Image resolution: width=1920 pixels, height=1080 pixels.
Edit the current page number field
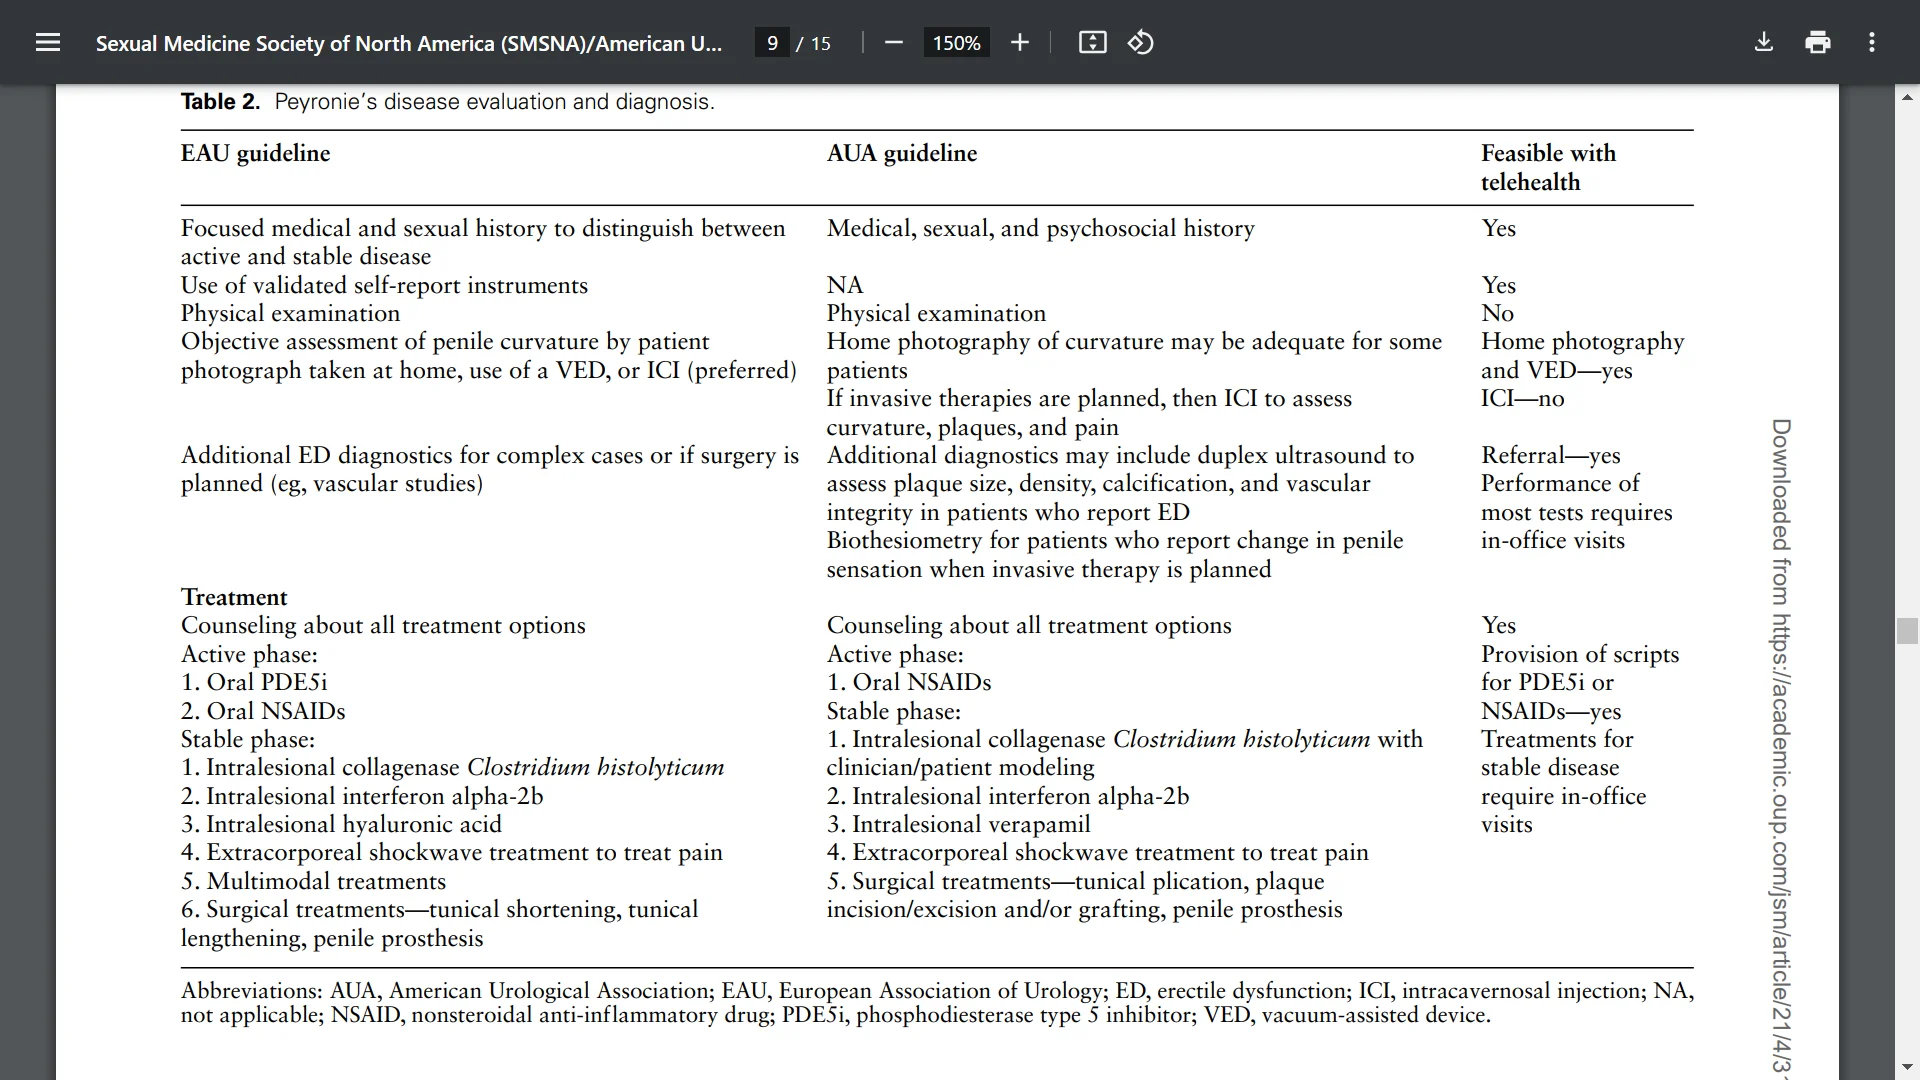click(x=772, y=43)
